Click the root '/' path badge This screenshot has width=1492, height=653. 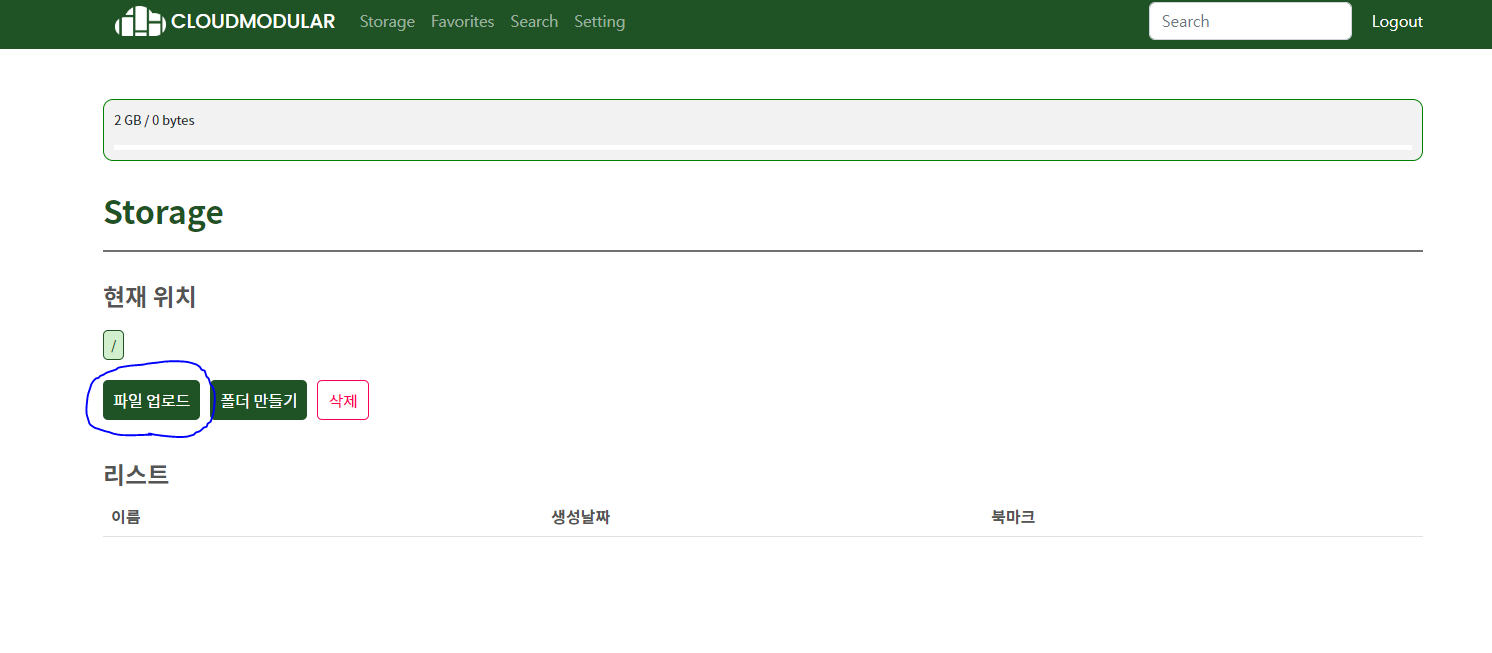(x=113, y=345)
